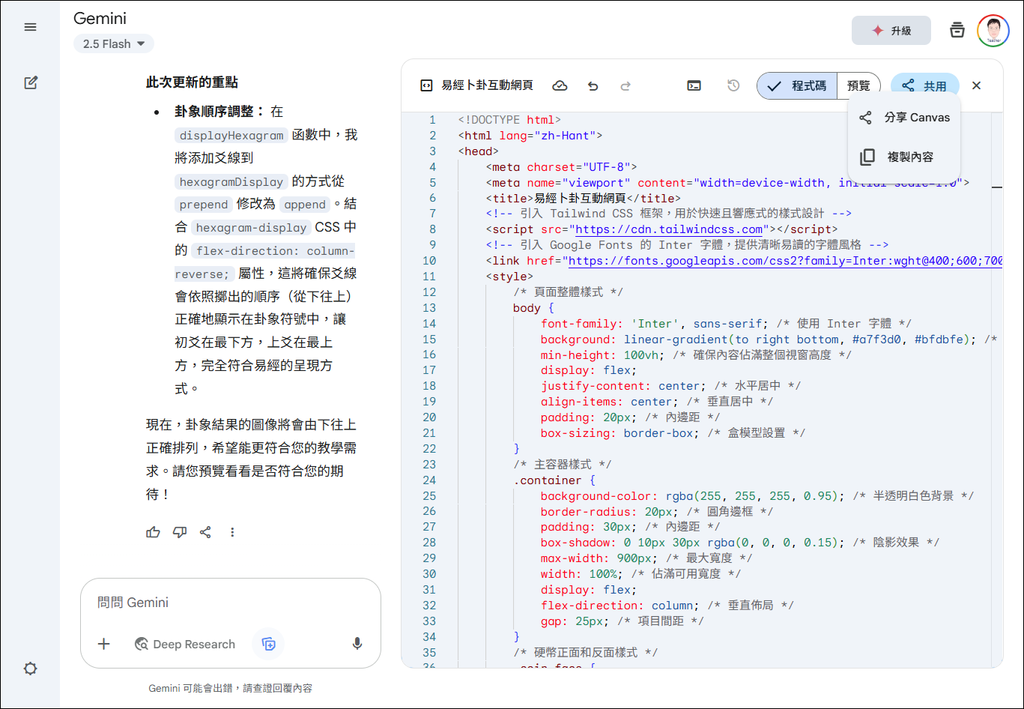Click the flex-direction: column code line
Image resolution: width=1024 pixels, height=709 pixels.
pyautogui.click(x=667, y=605)
